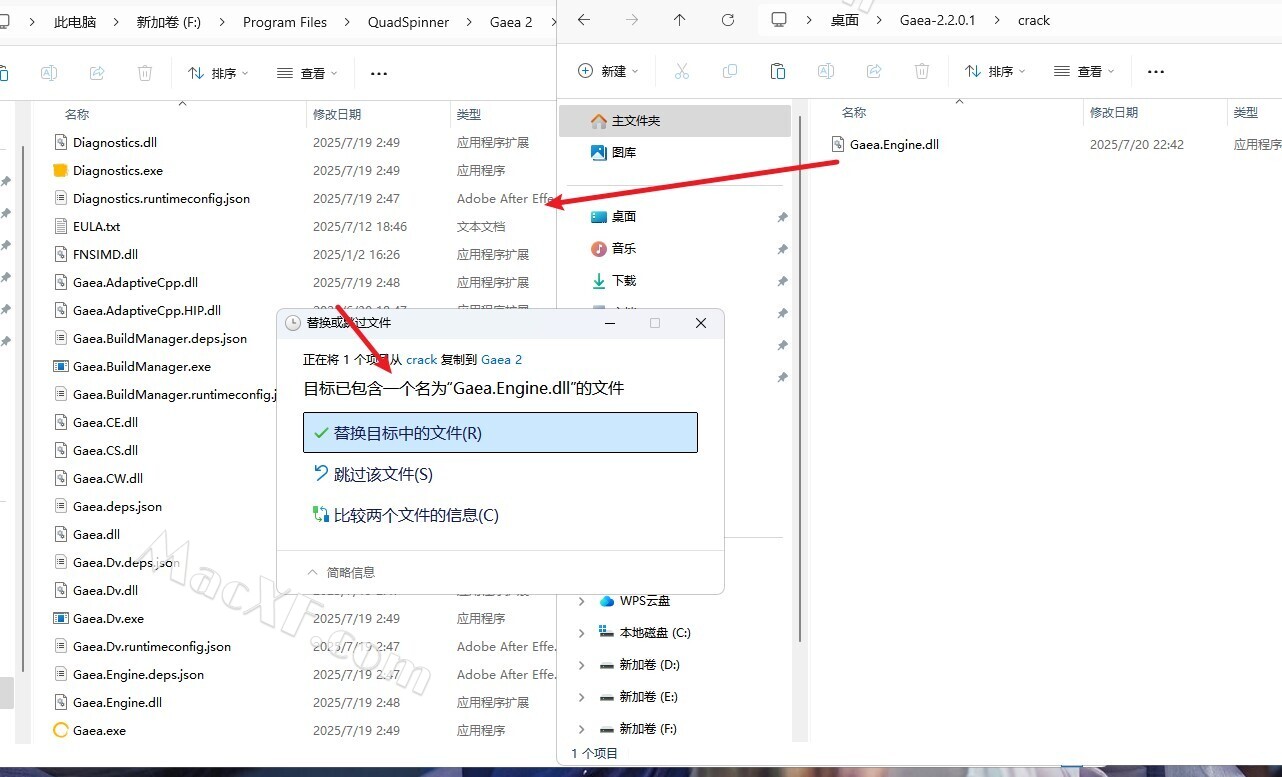Select Gaea.exe in the left file list
The width and height of the screenshot is (1282, 777).
[99, 730]
